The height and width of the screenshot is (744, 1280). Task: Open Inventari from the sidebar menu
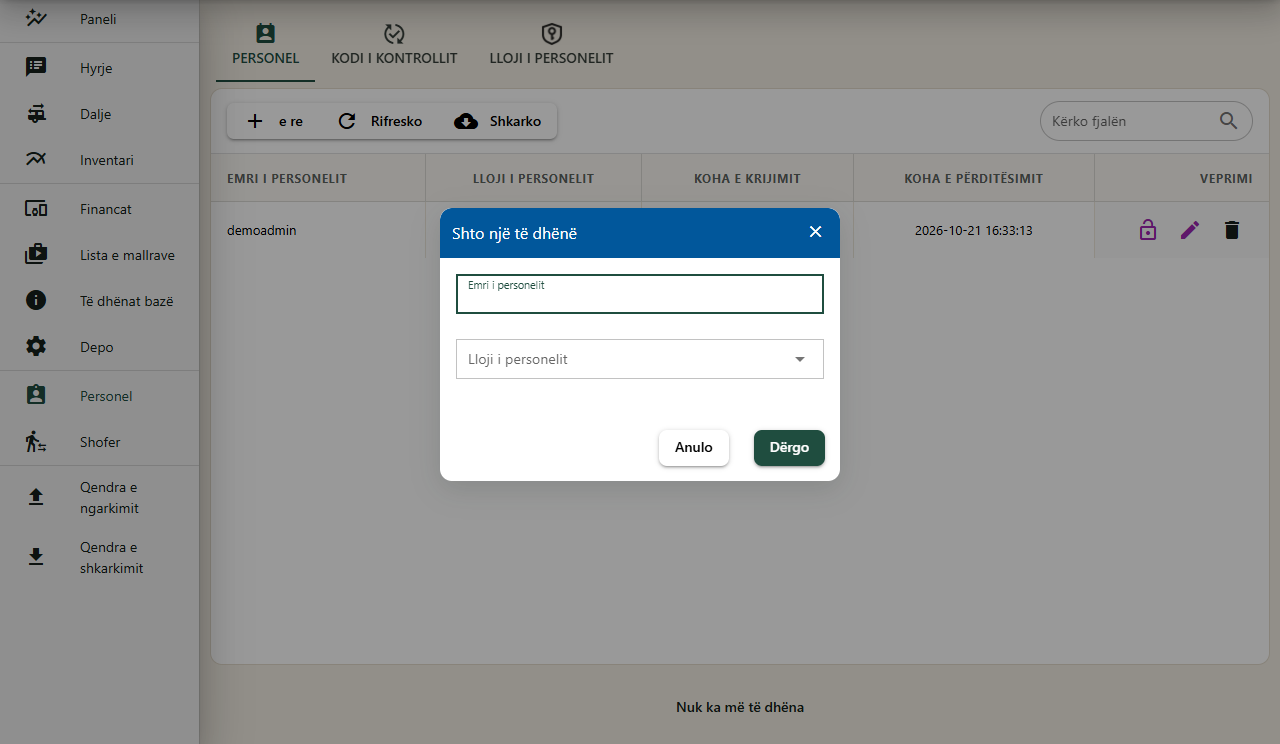pos(100,160)
